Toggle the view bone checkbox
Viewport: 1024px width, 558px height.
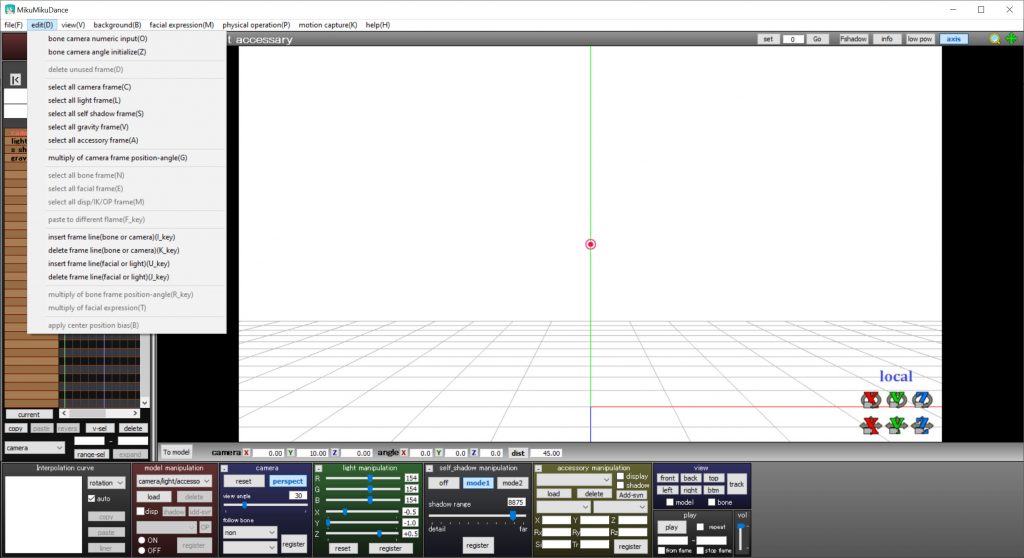[711, 502]
